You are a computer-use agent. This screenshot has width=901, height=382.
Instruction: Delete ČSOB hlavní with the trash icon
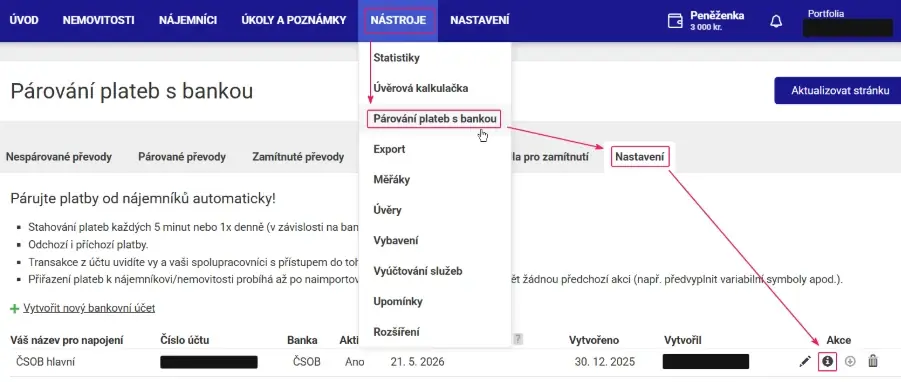tap(873, 361)
